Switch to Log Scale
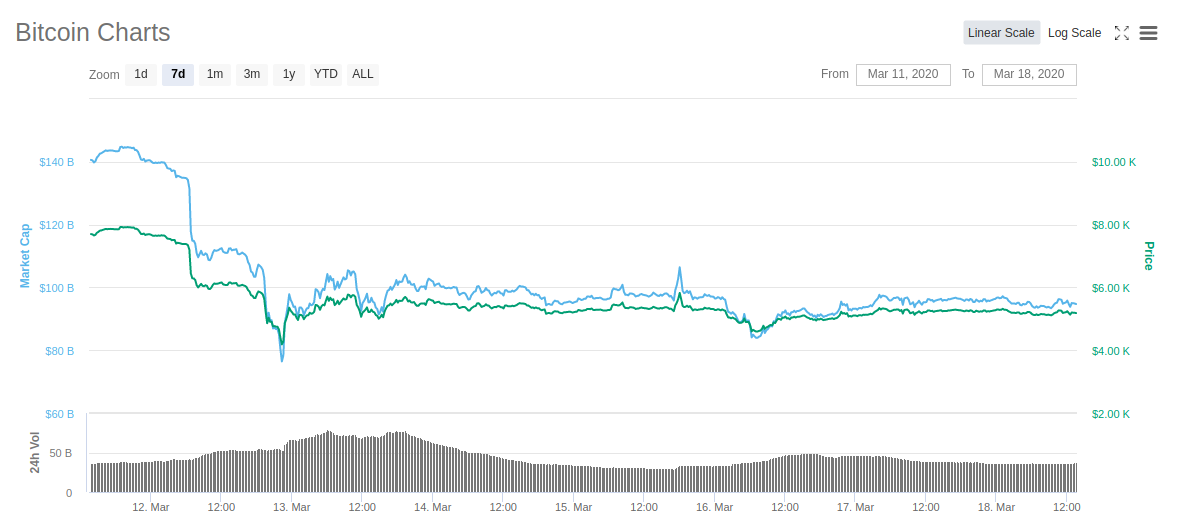This screenshot has width=1180, height=516. pyautogui.click(x=1075, y=33)
